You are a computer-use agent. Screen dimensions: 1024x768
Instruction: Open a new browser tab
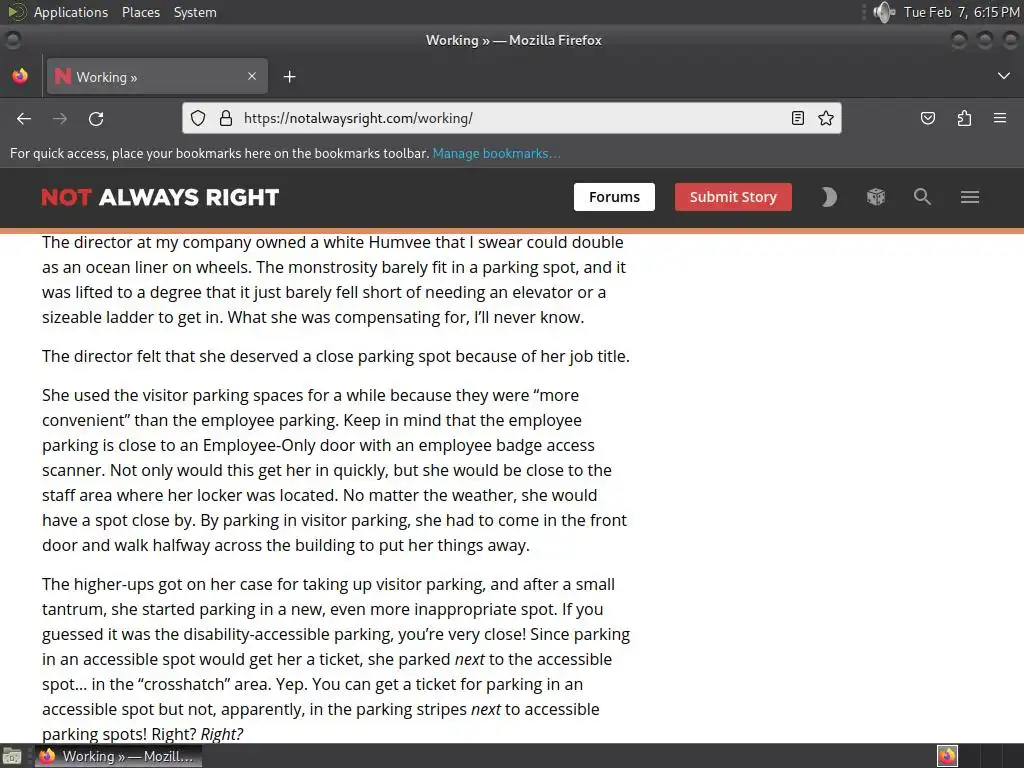click(289, 77)
